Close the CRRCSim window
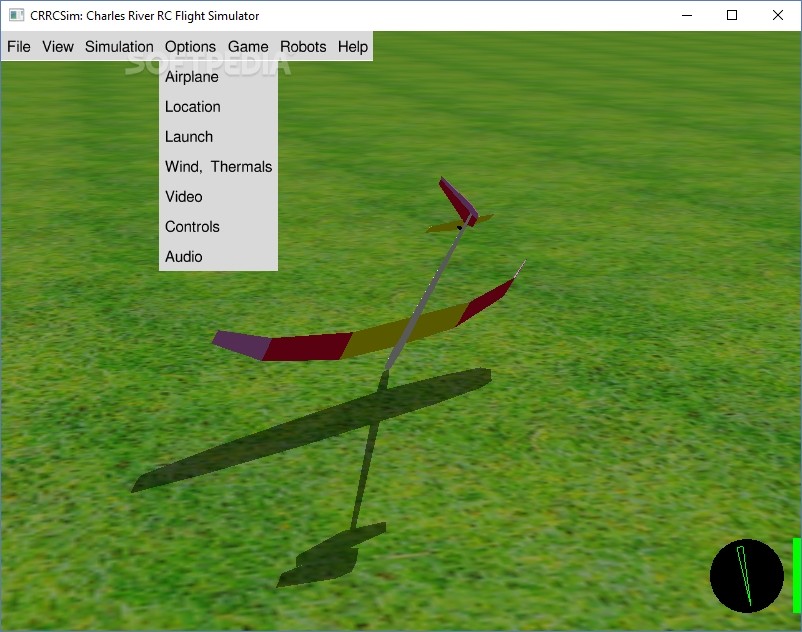Image resolution: width=802 pixels, height=632 pixels. tap(777, 15)
